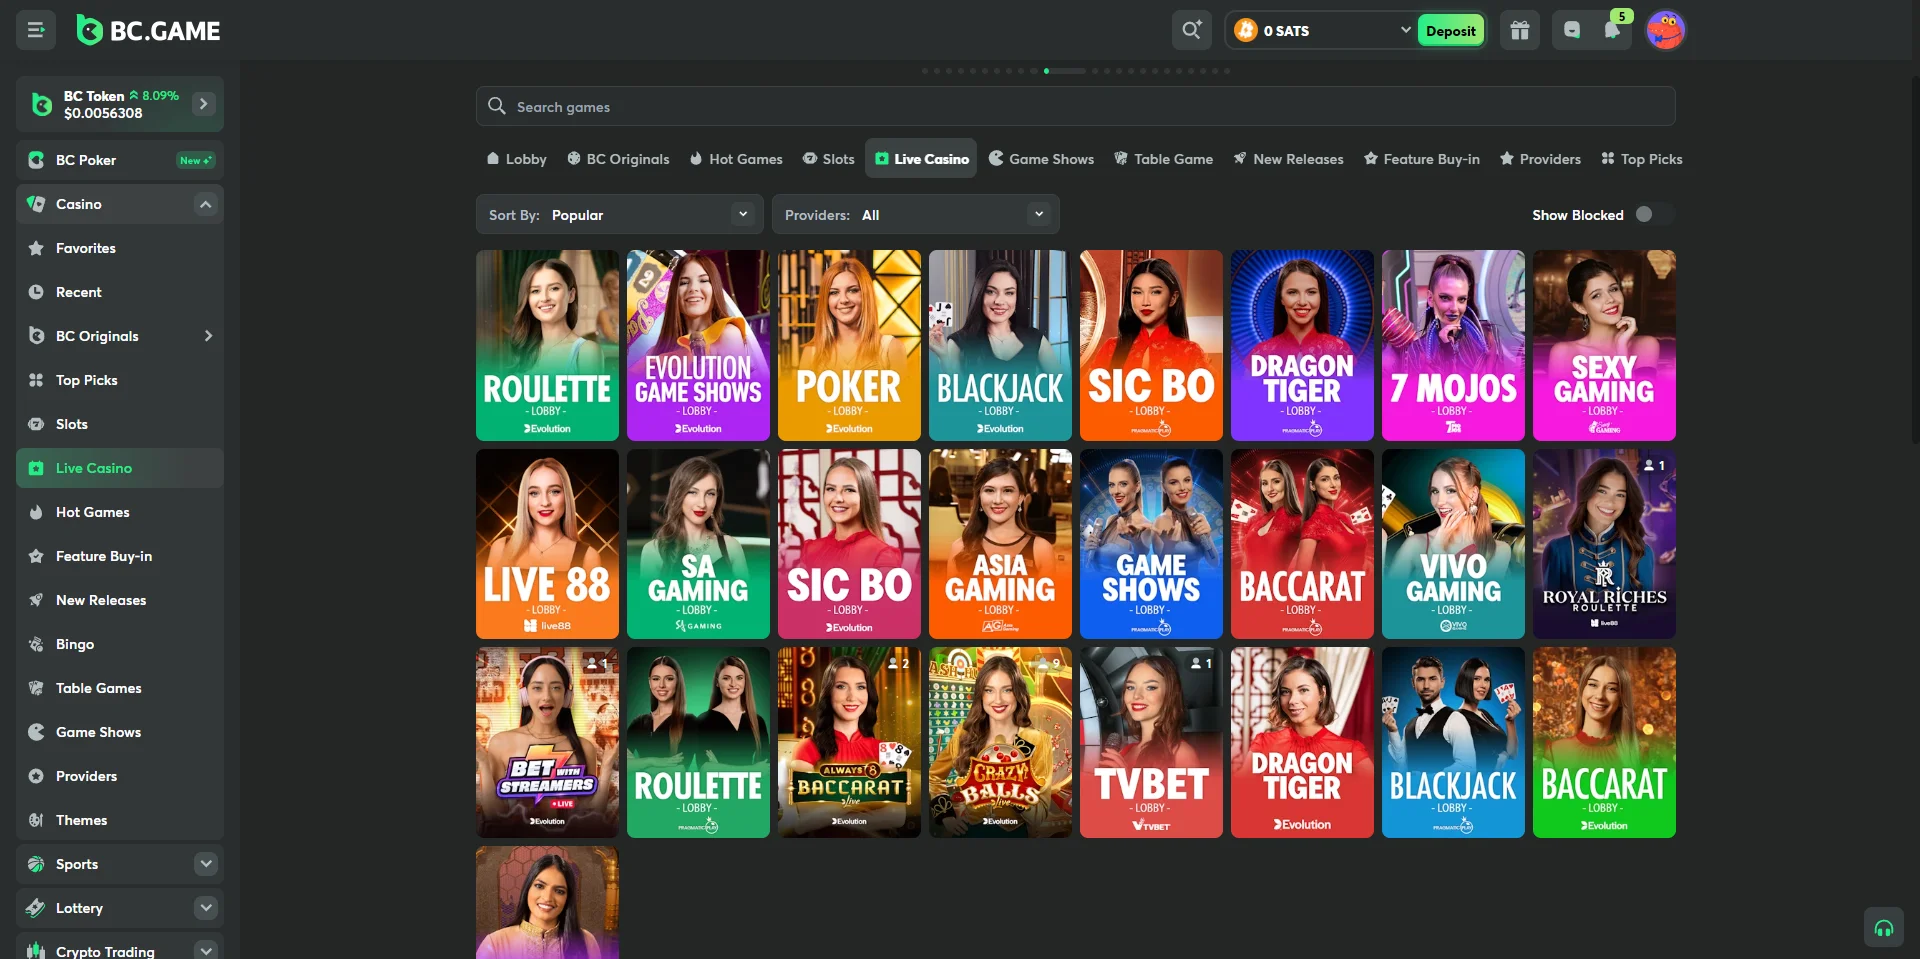Expand BC Originals submenu arrow in sidebar

point(208,336)
